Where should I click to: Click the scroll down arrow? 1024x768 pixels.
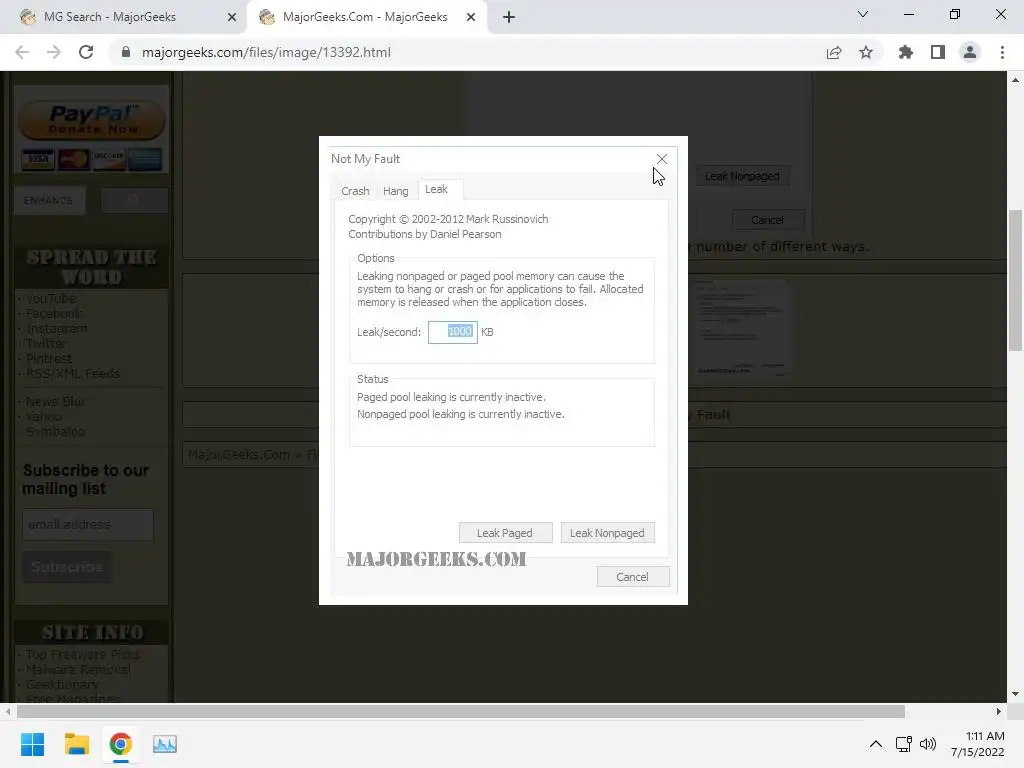(x=1015, y=694)
